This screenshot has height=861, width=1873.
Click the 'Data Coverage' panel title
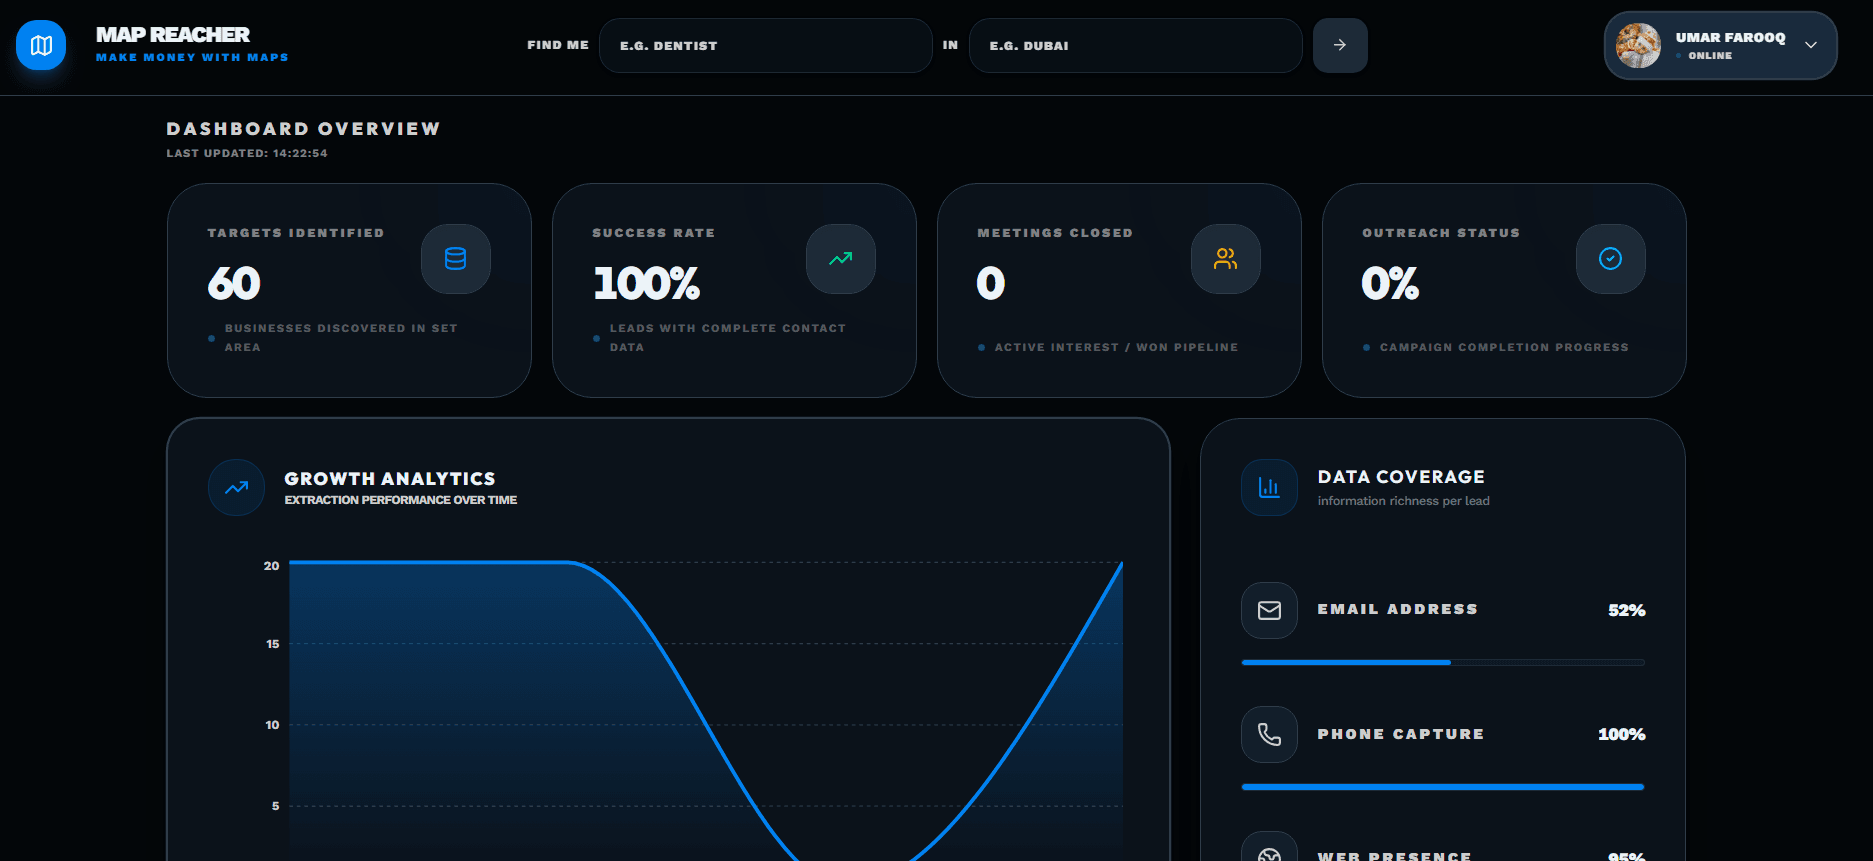click(x=1401, y=477)
